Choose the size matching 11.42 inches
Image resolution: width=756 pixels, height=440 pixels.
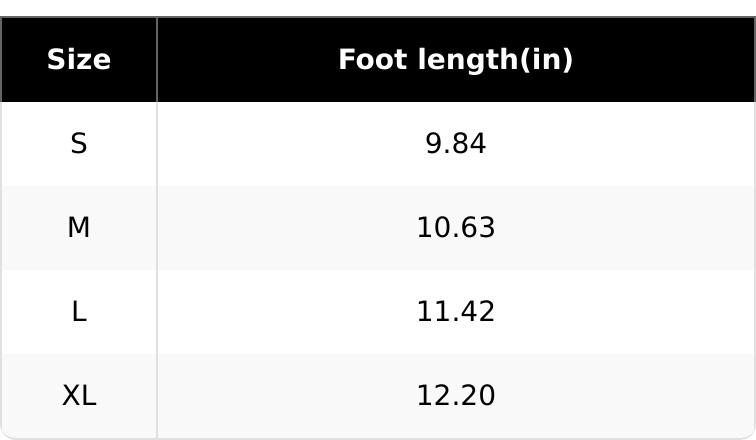[x=79, y=312]
